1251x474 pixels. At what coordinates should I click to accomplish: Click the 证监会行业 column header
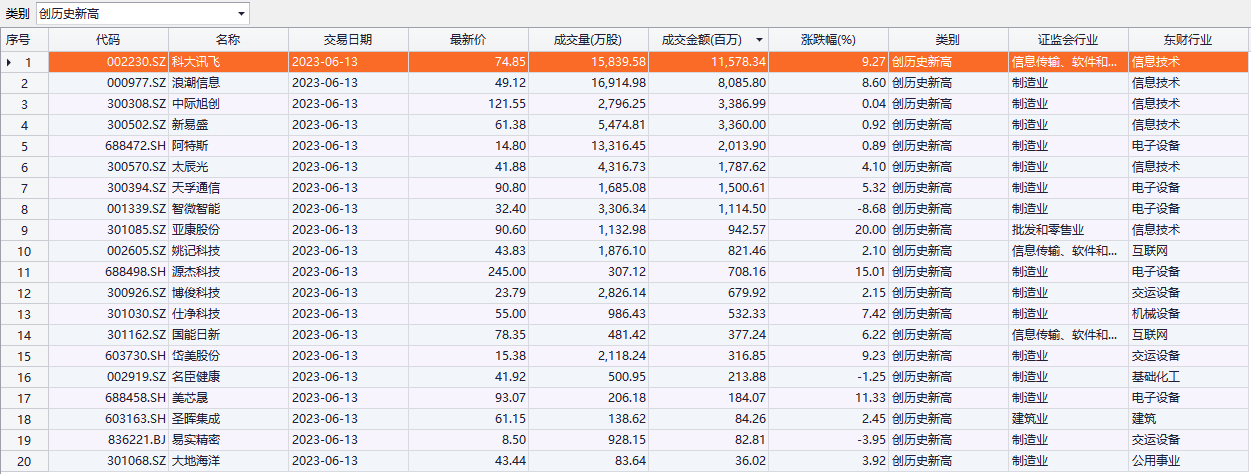(x=1067, y=40)
